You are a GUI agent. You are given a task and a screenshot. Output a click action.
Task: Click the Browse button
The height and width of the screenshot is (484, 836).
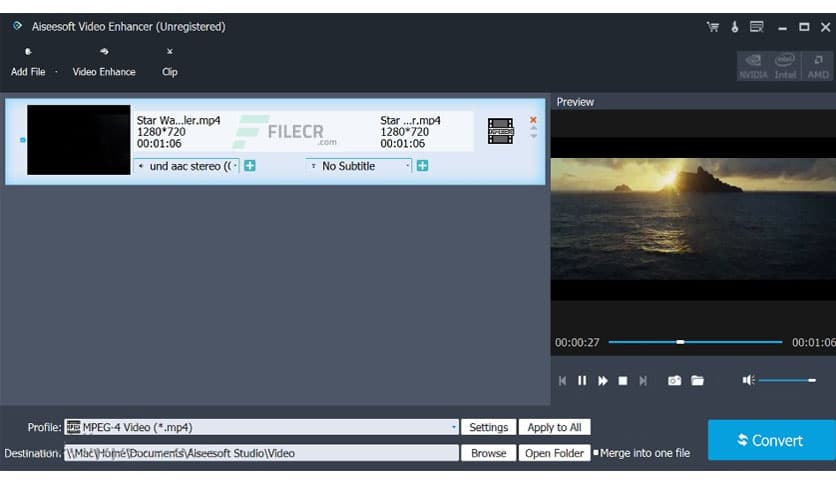(x=488, y=453)
